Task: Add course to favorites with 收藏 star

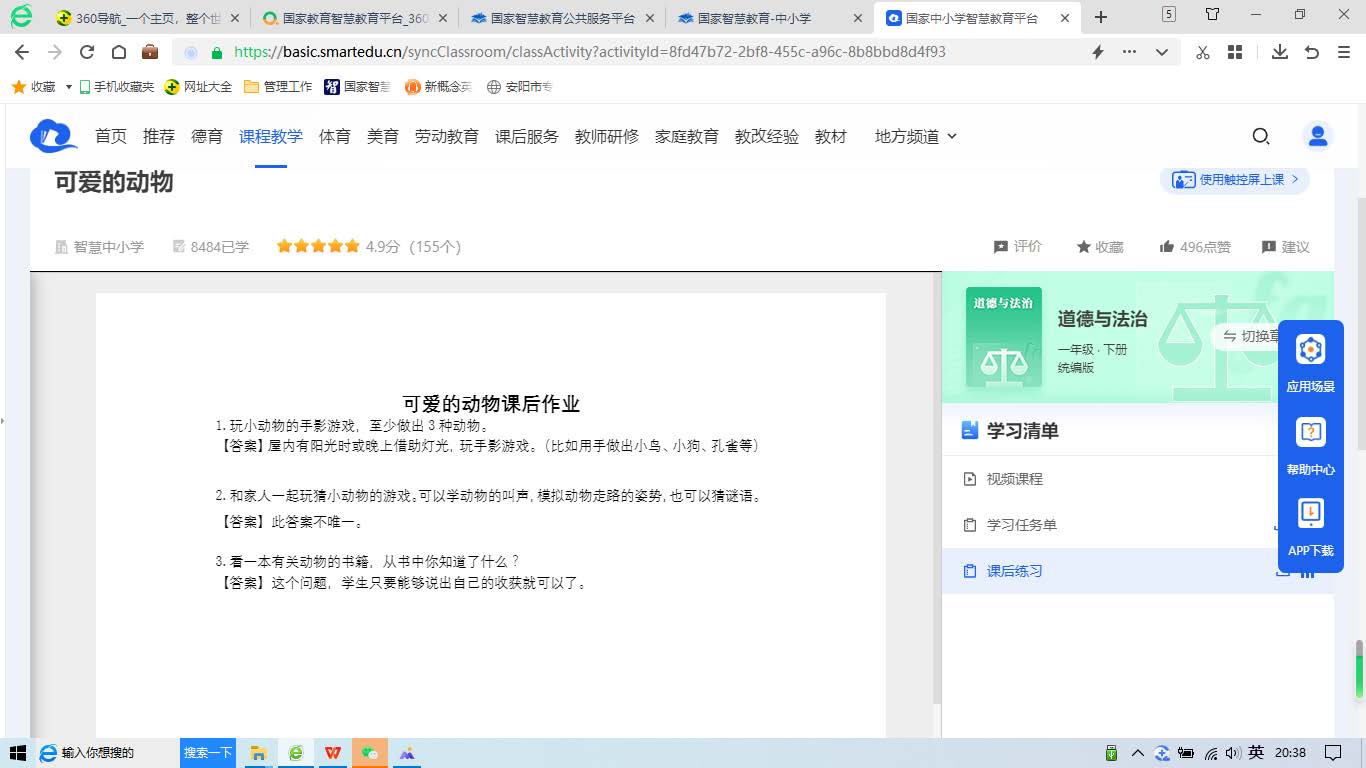Action: [x=1100, y=247]
